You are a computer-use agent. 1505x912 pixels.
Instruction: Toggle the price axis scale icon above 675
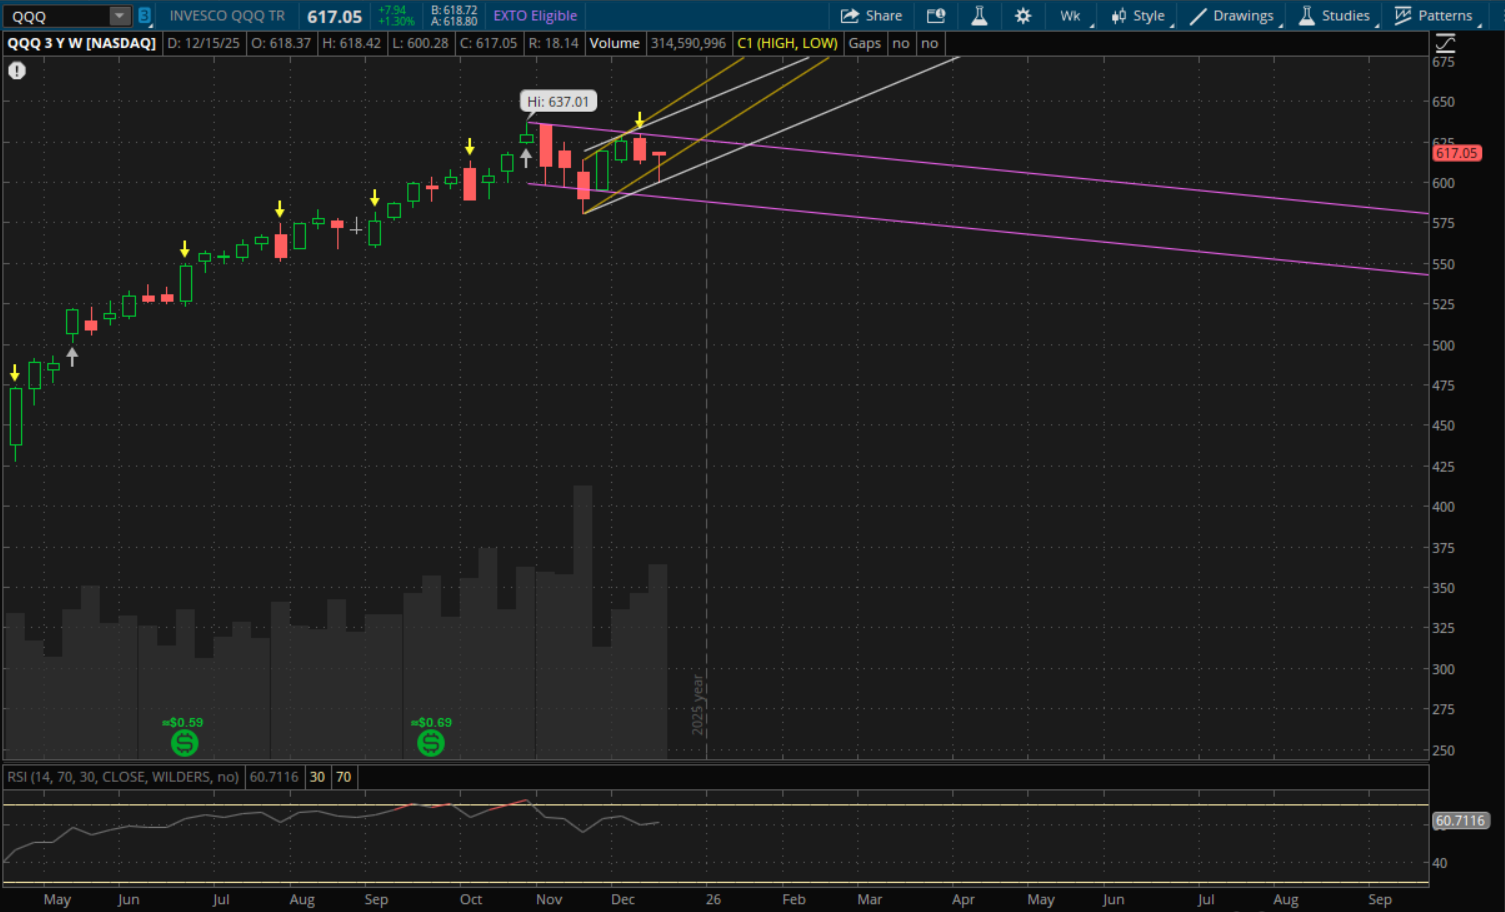1445,43
